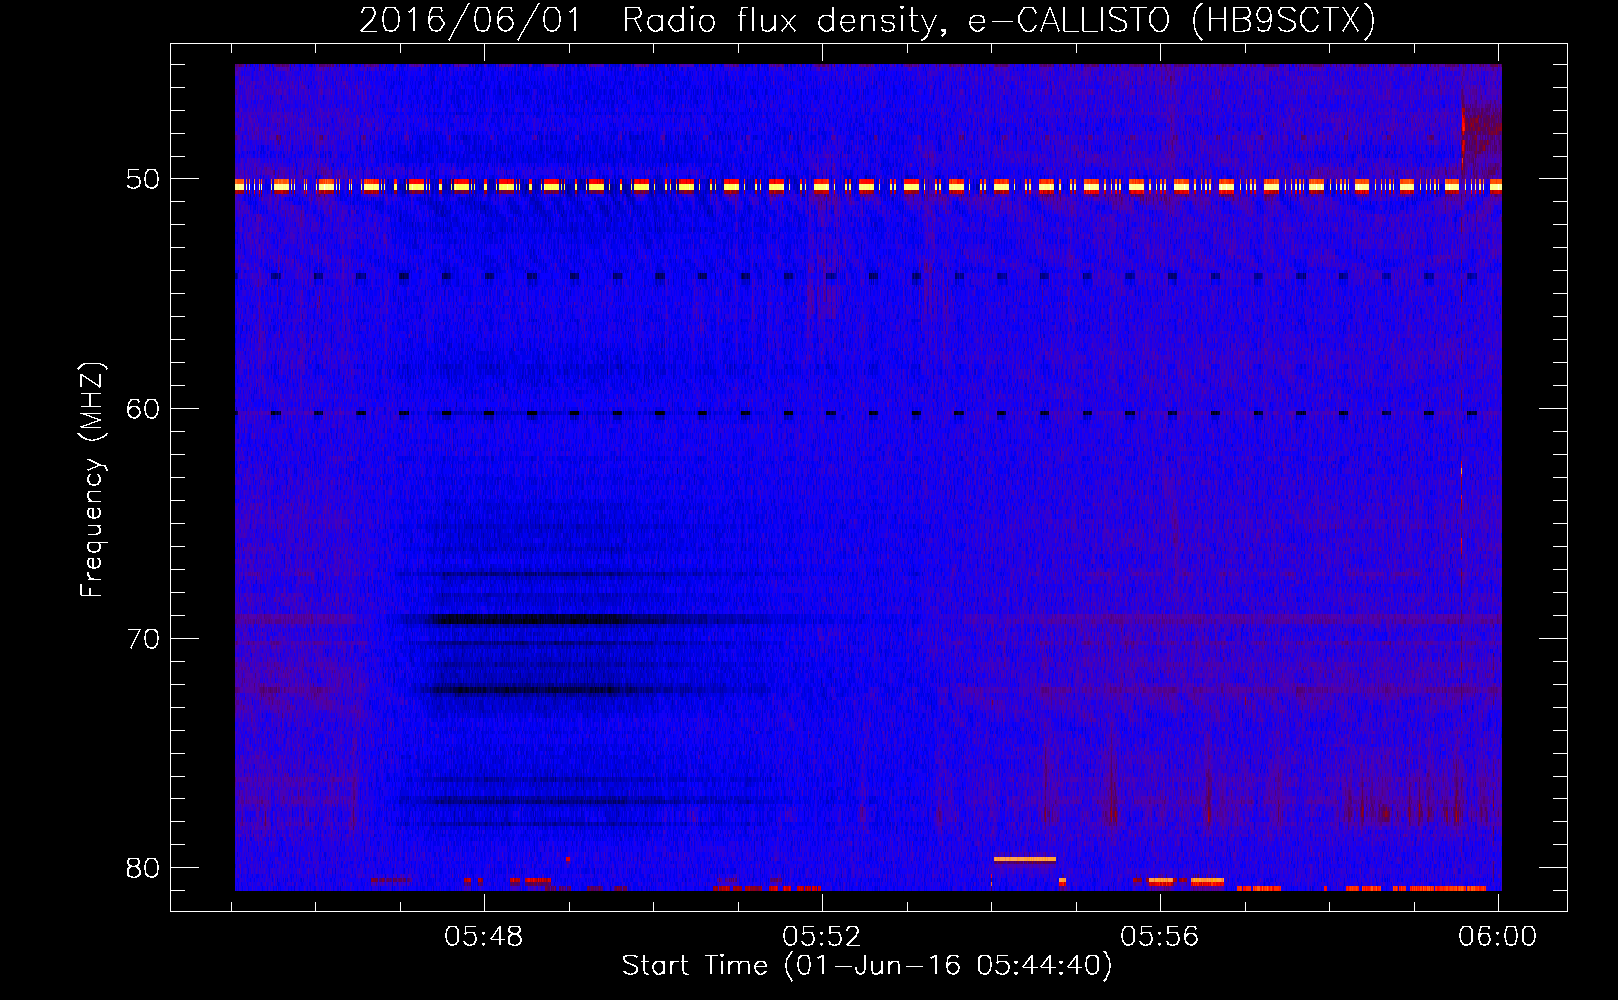Click the 'Frequency (MHZ)' axis label
Image resolution: width=1618 pixels, height=1000 pixels.
(x=92, y=480)
